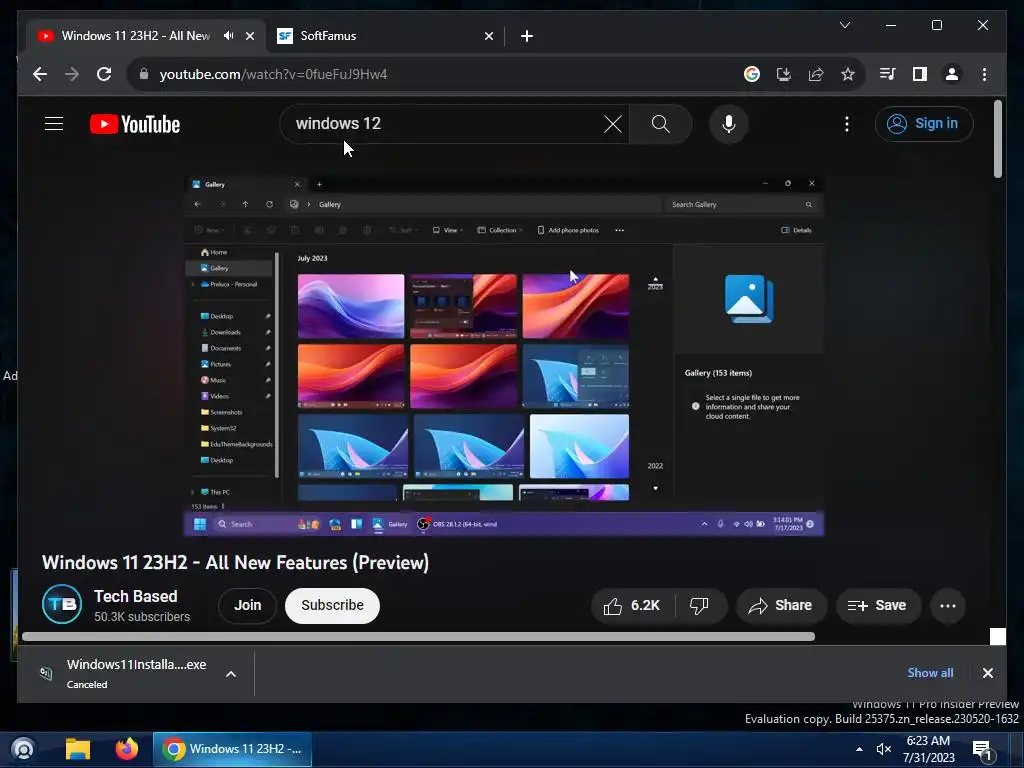Mute the YouTube tab audio icon
The width and height of the screenshot is (1024, 768).
[x=228, y=35]
